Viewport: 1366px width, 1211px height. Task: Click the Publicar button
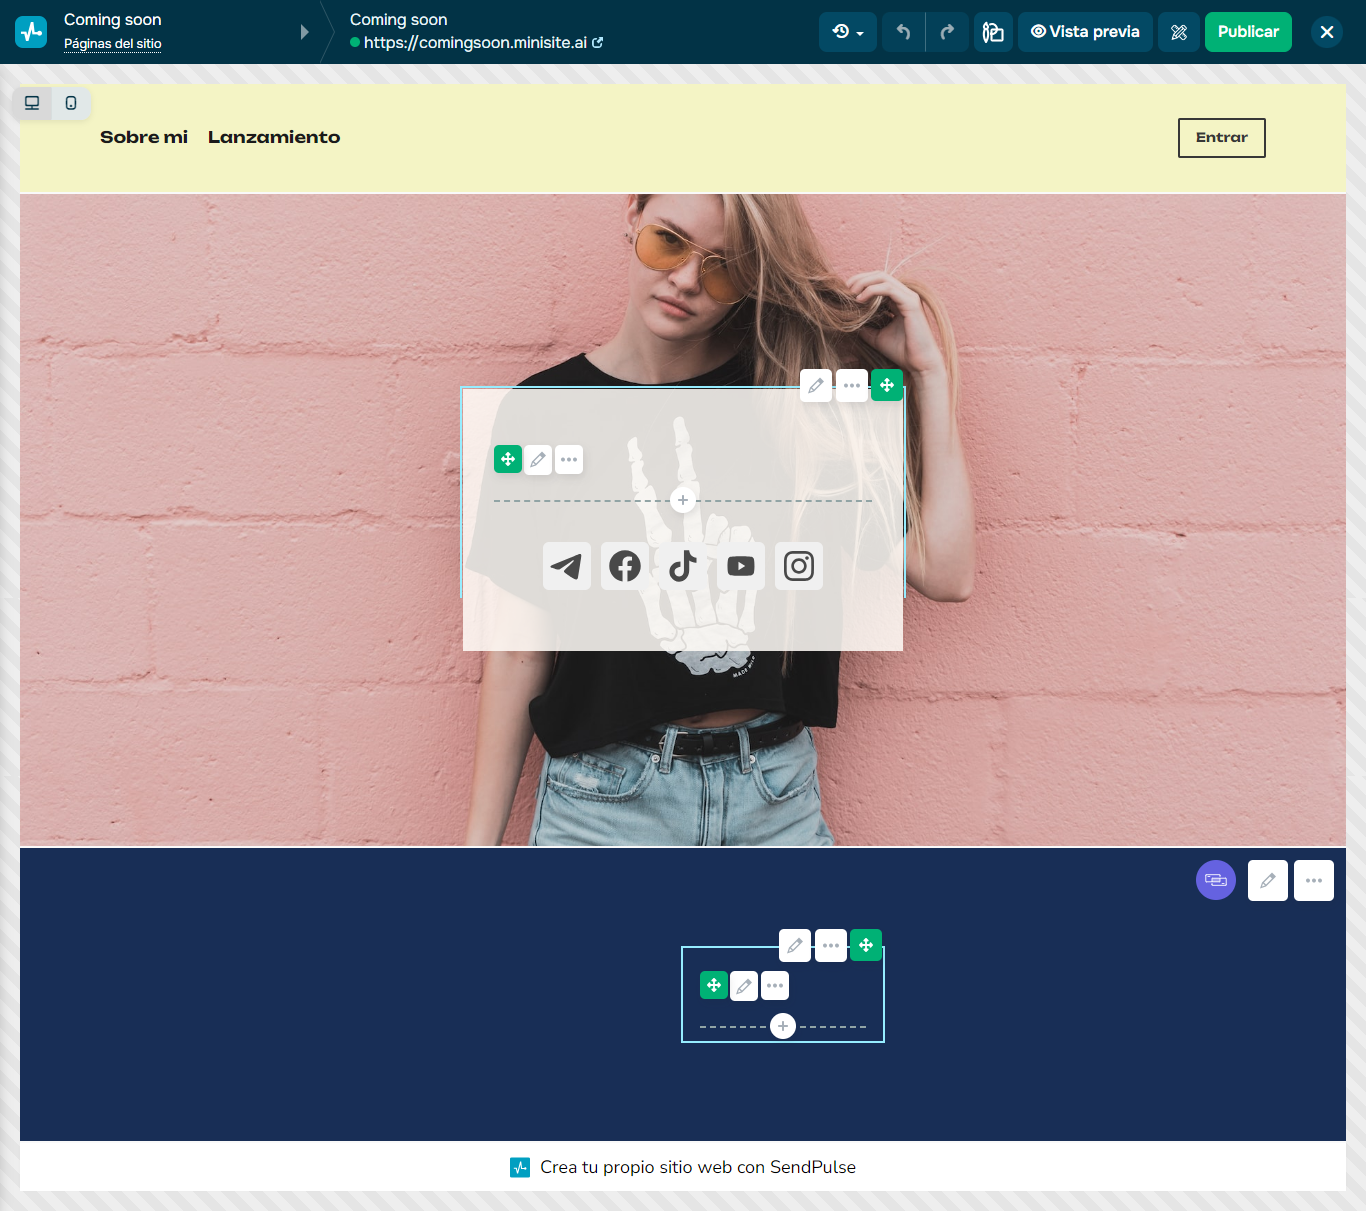pos(1248,31)
